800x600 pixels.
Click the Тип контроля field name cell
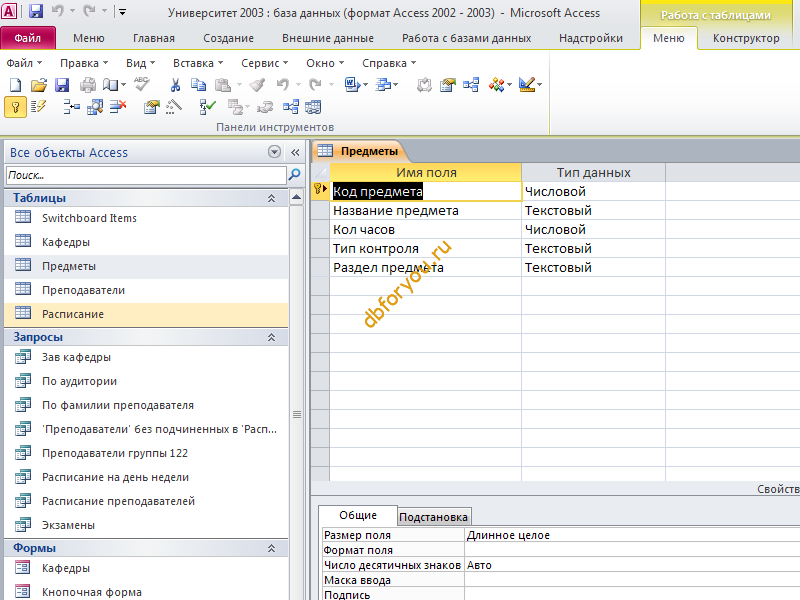click(x=426, y=248)
